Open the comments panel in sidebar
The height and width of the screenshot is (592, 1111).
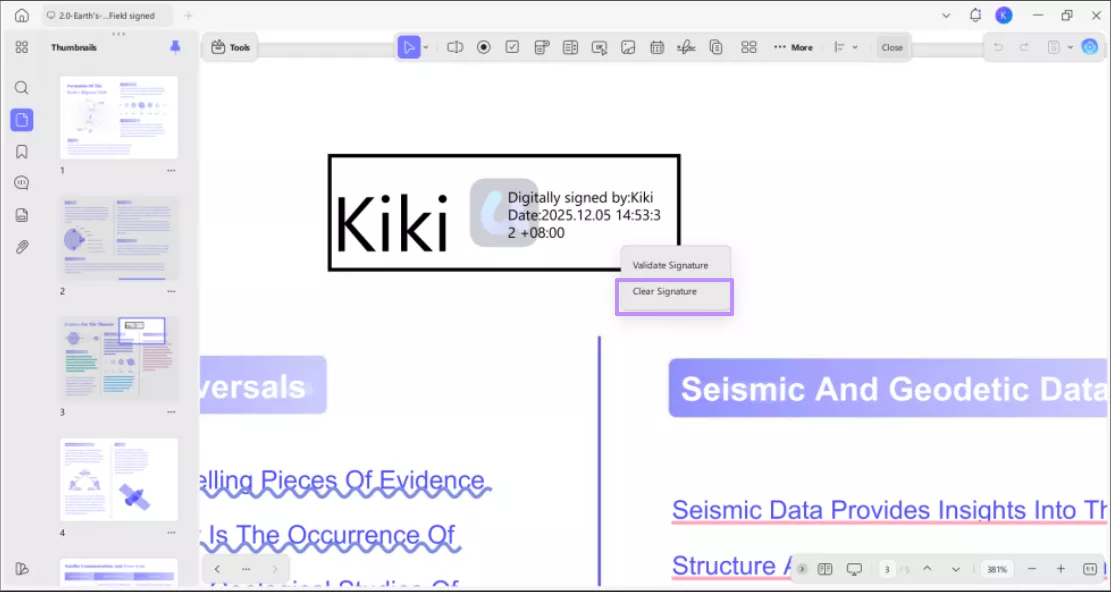coord(21,182)
